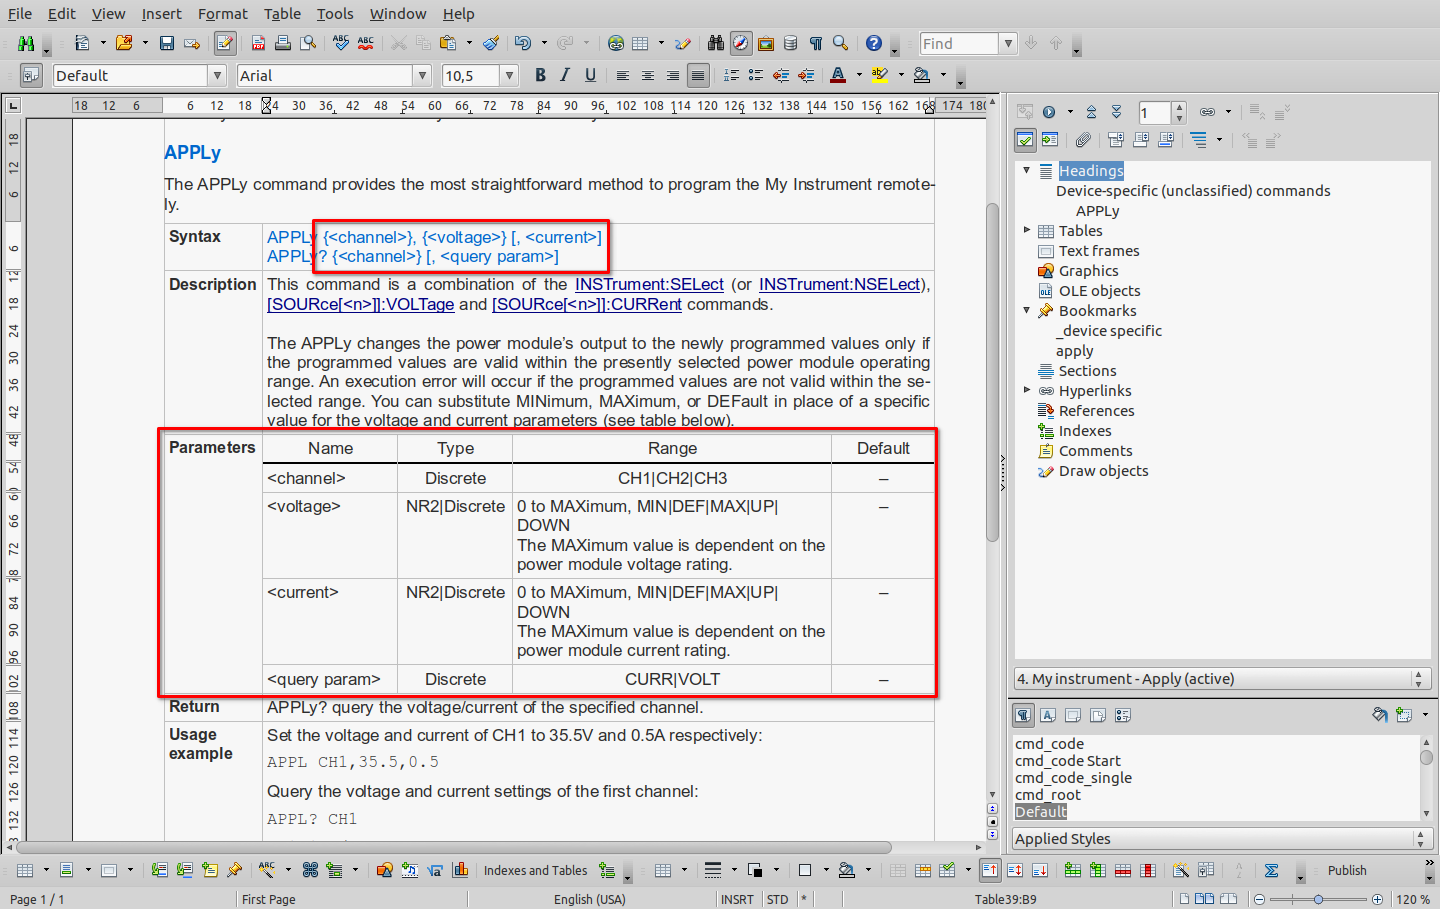This screenshot has width=1440, height=909.
Task: Open the Table menu
Action: (282, 14)
